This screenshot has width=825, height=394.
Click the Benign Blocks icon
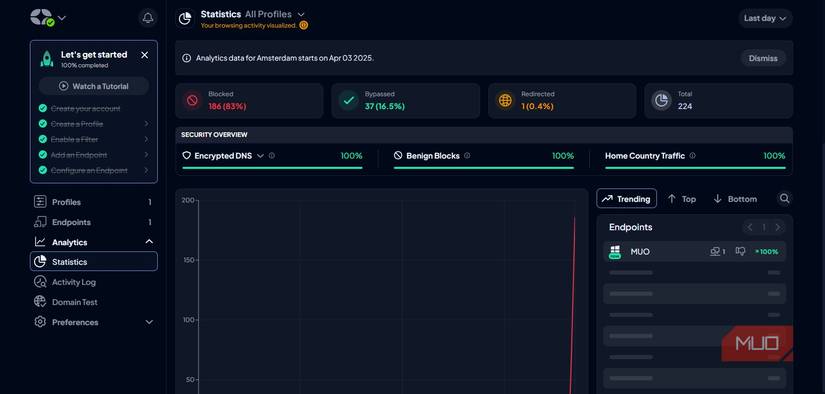(398, 156)
